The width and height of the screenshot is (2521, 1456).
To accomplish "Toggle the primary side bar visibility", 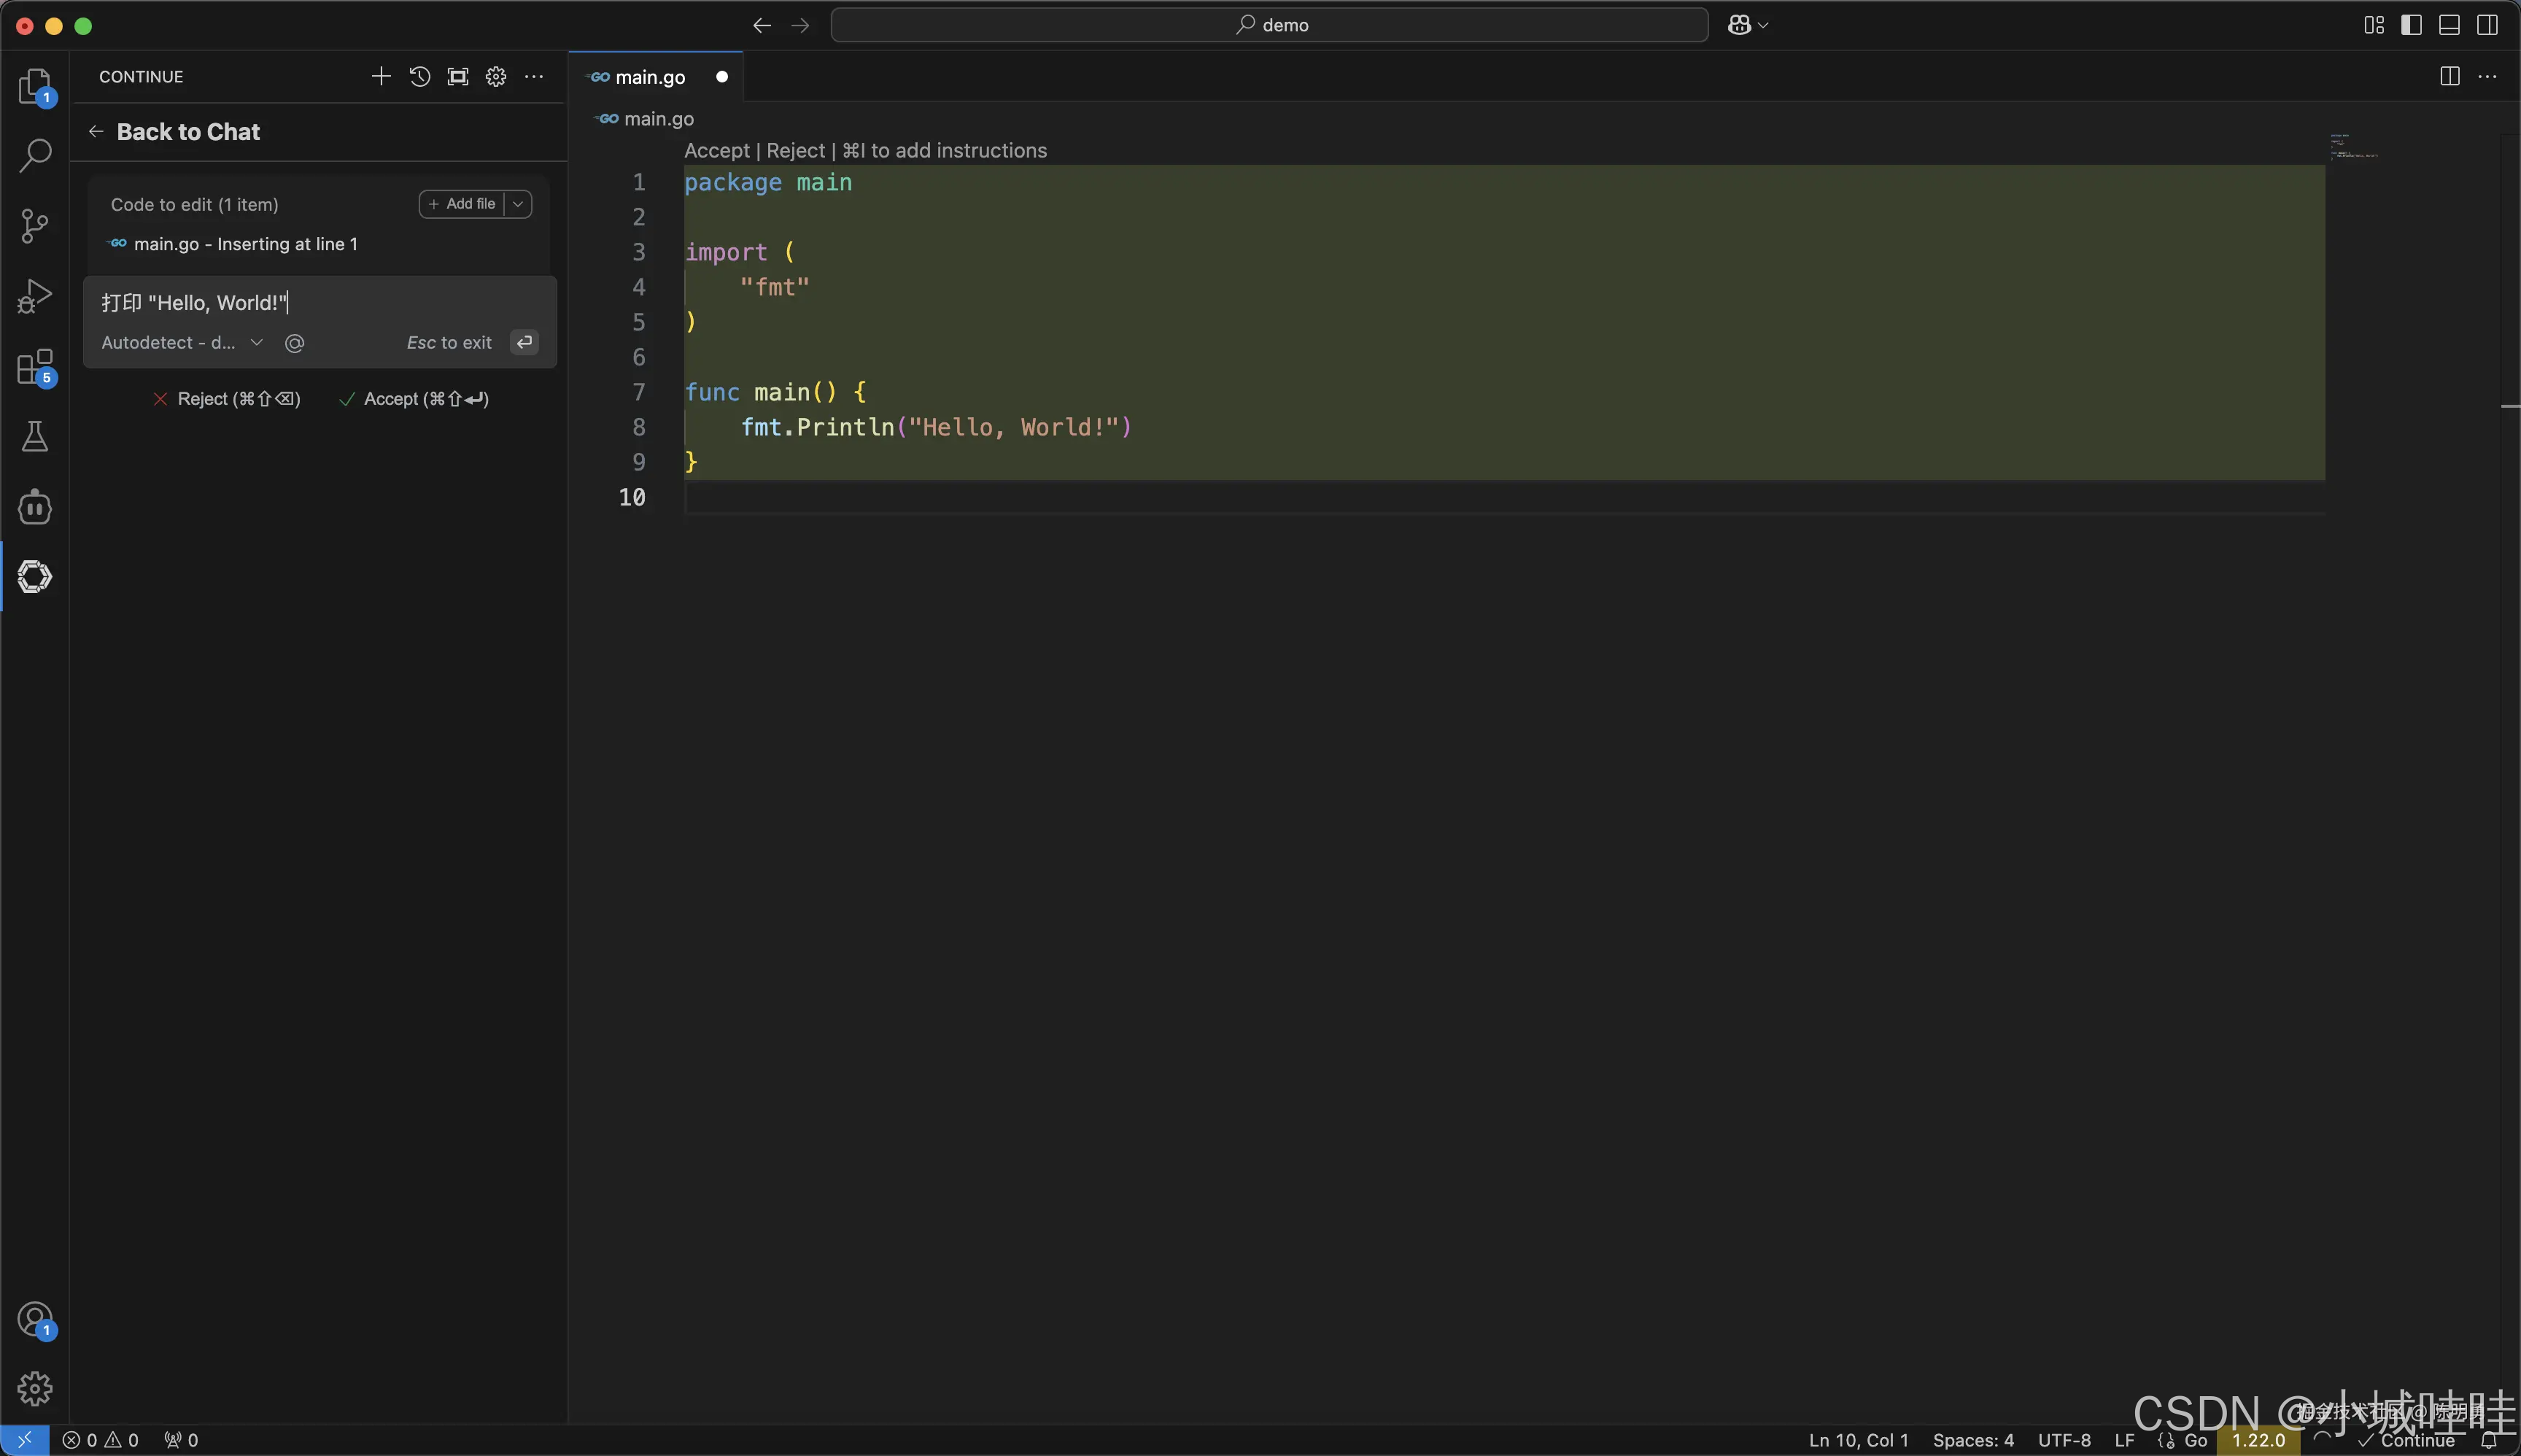I will (2411, 25).
